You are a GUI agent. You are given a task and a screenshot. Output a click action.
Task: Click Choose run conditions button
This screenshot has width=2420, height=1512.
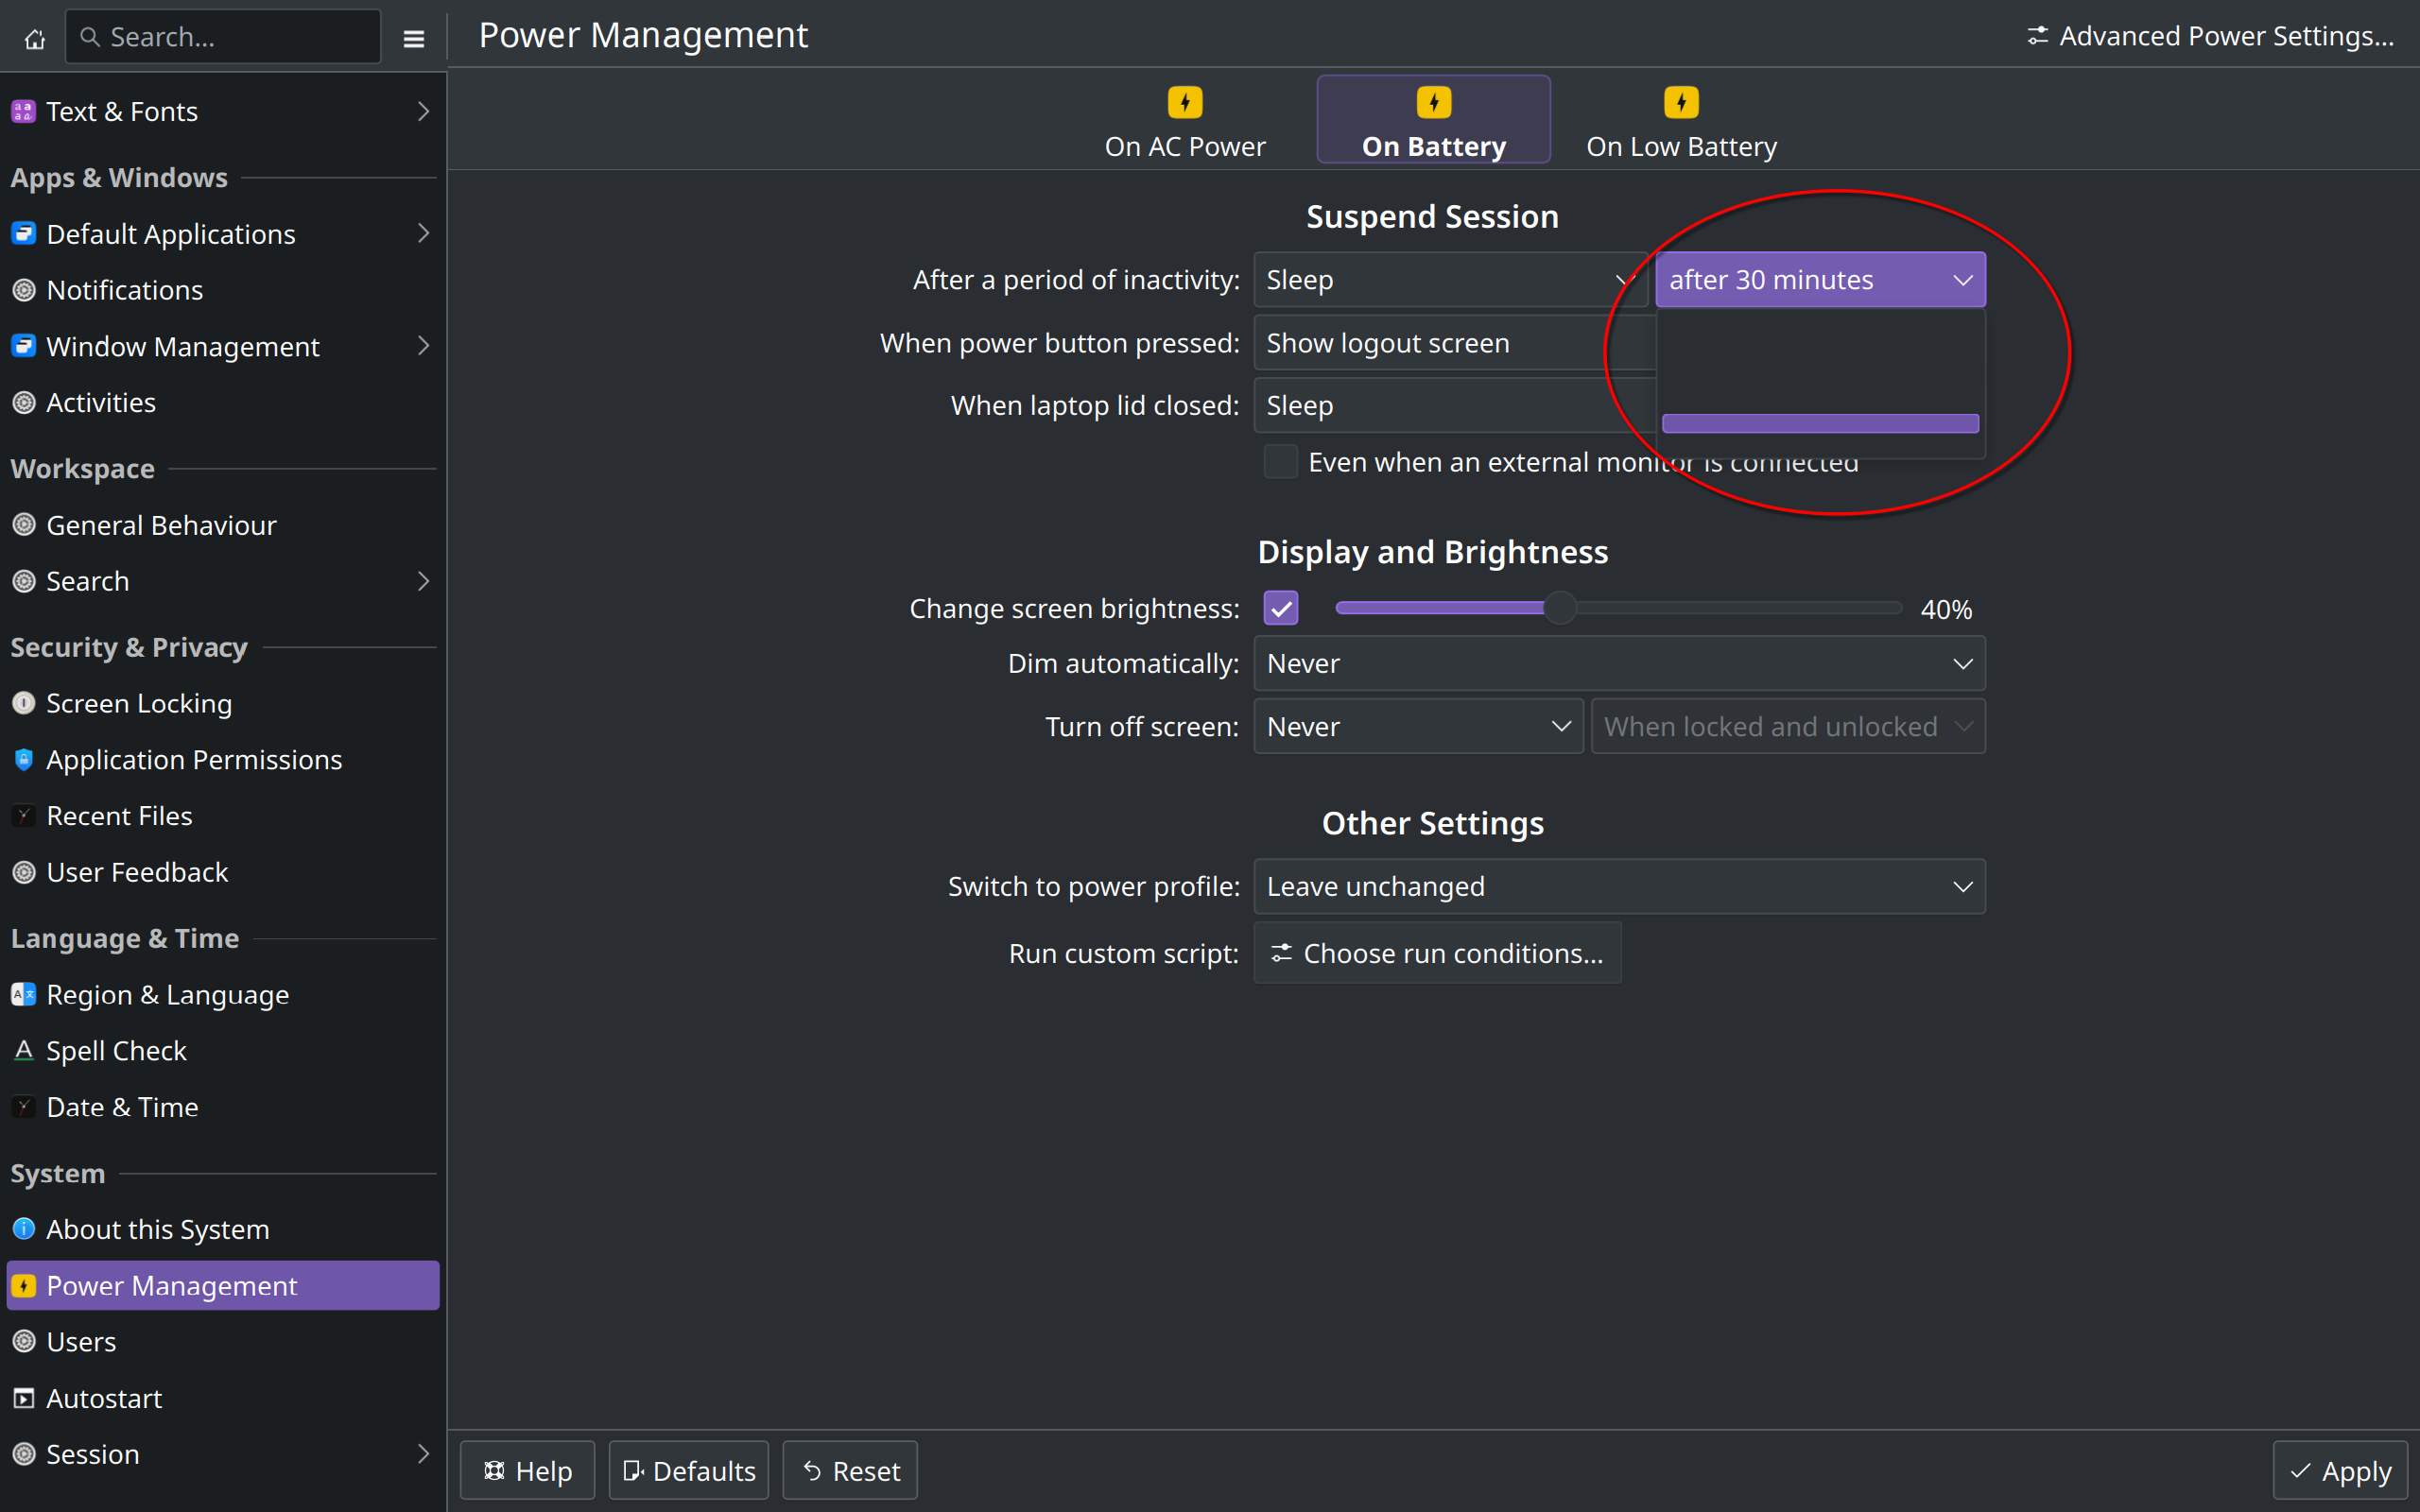(1437, 953)
